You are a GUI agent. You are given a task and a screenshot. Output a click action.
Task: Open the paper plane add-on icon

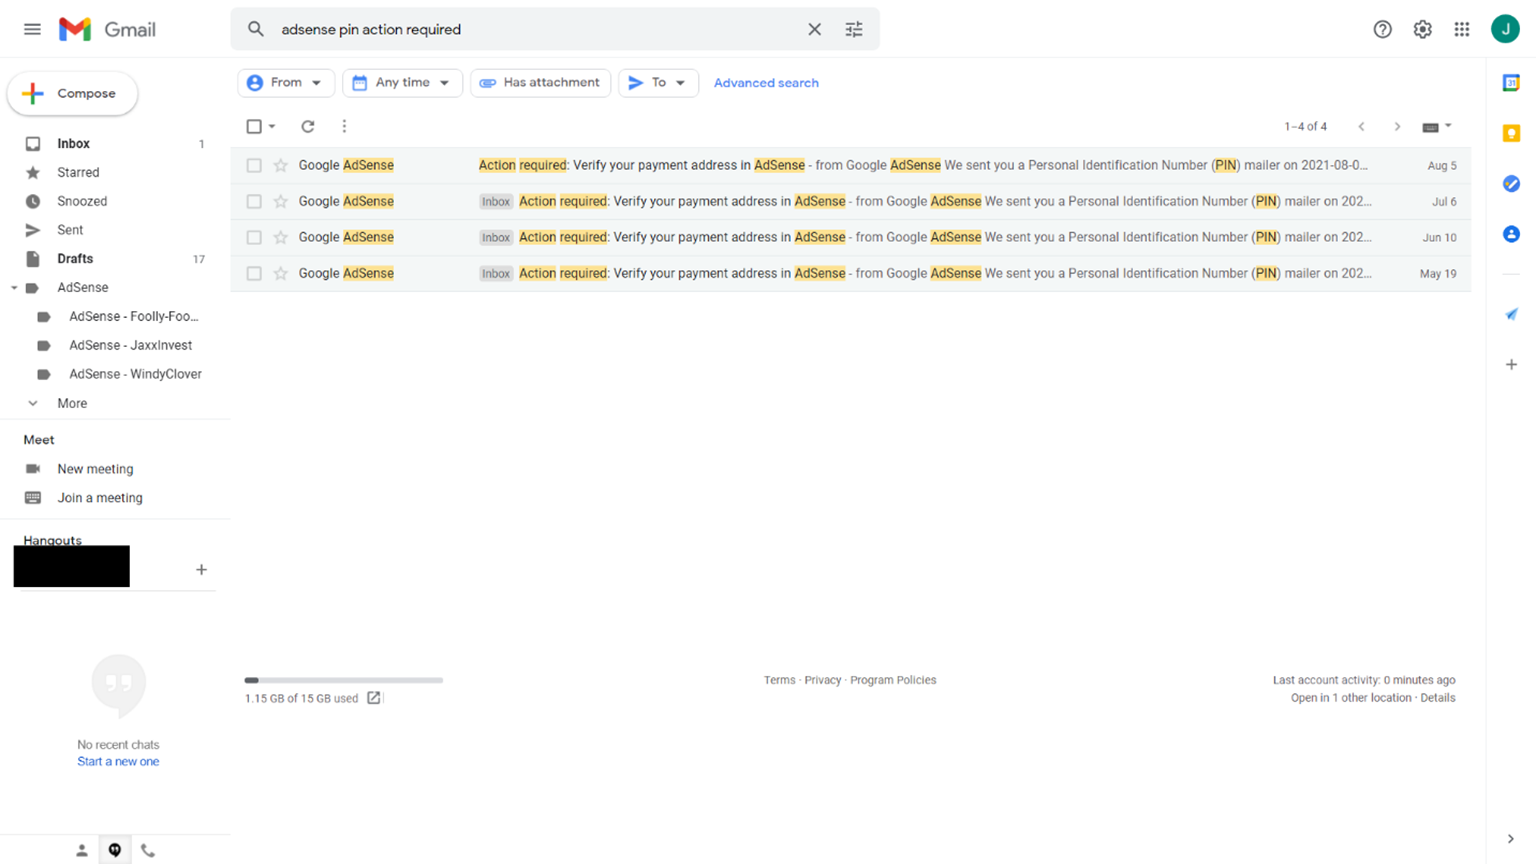[x=1511, y=314]
